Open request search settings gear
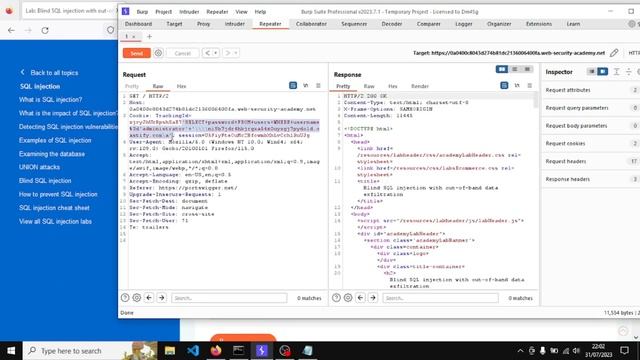Screen dimensions: 640x360 click(x=137, y=298)
